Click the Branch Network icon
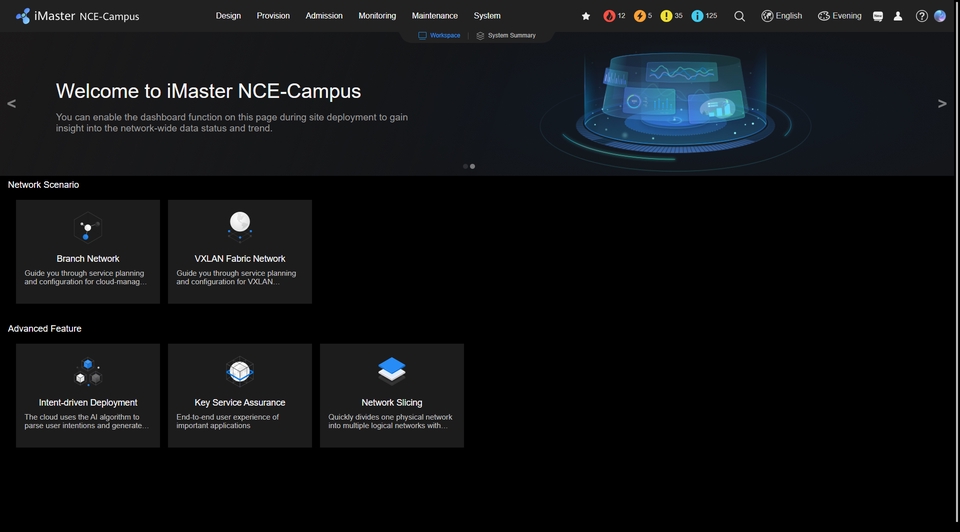 (88, 228)
